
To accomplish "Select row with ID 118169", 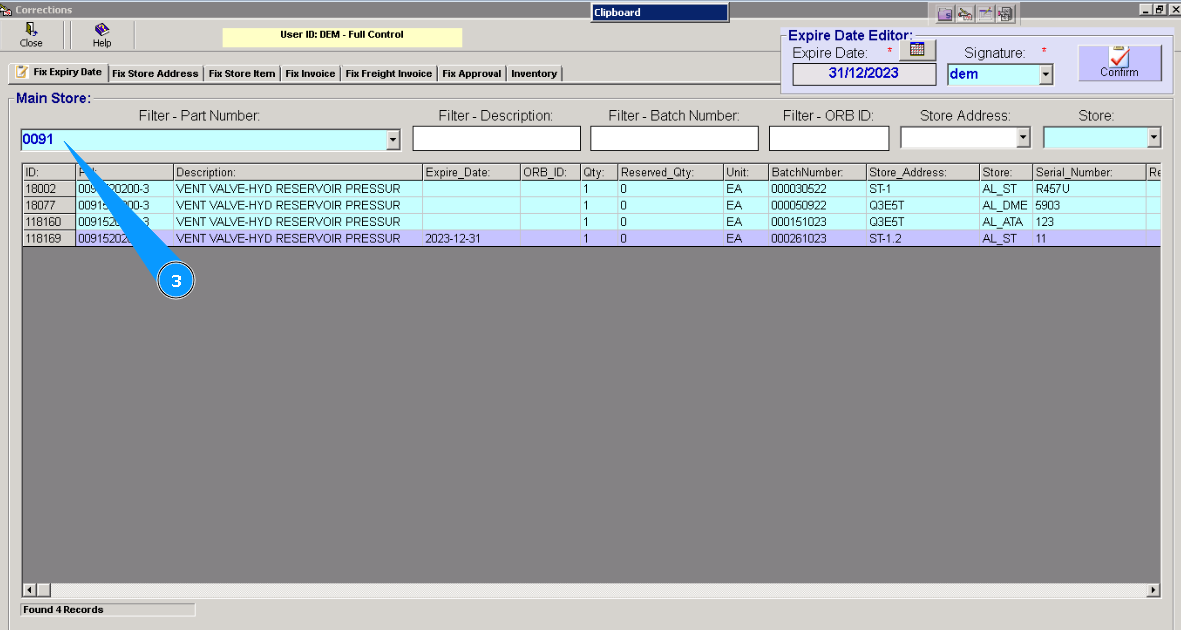I will [591, 239].
